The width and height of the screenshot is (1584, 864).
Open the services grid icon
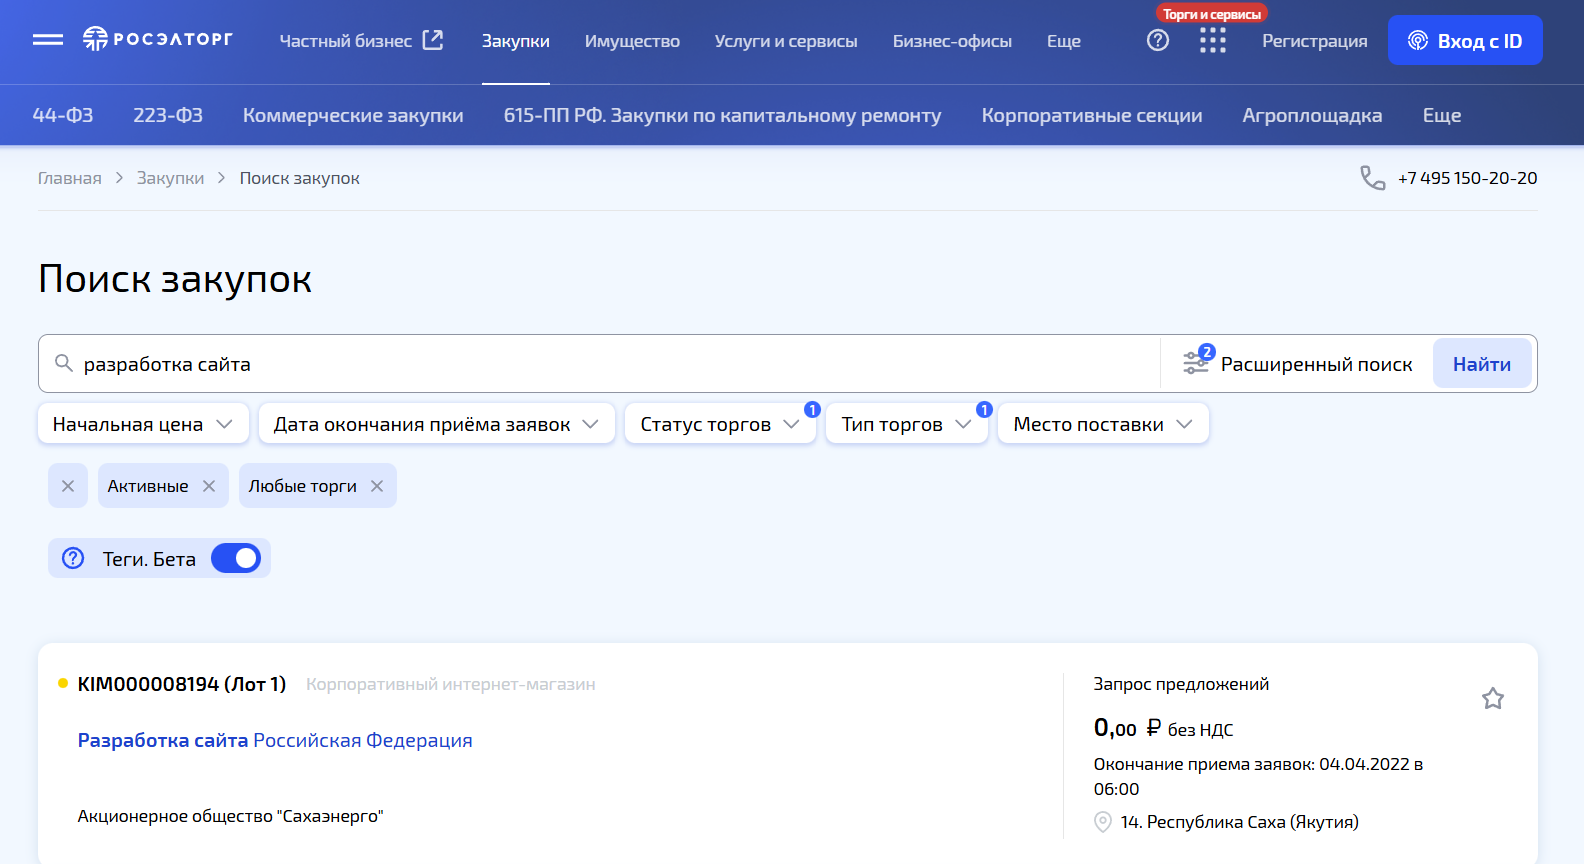(1212, 40)
